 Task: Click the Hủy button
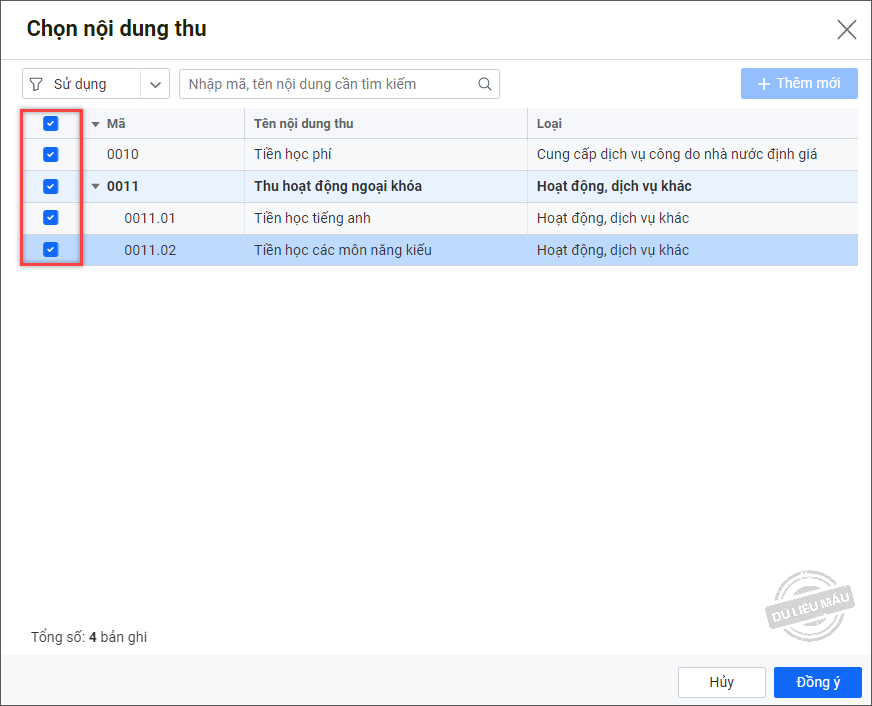coord(721,682)
